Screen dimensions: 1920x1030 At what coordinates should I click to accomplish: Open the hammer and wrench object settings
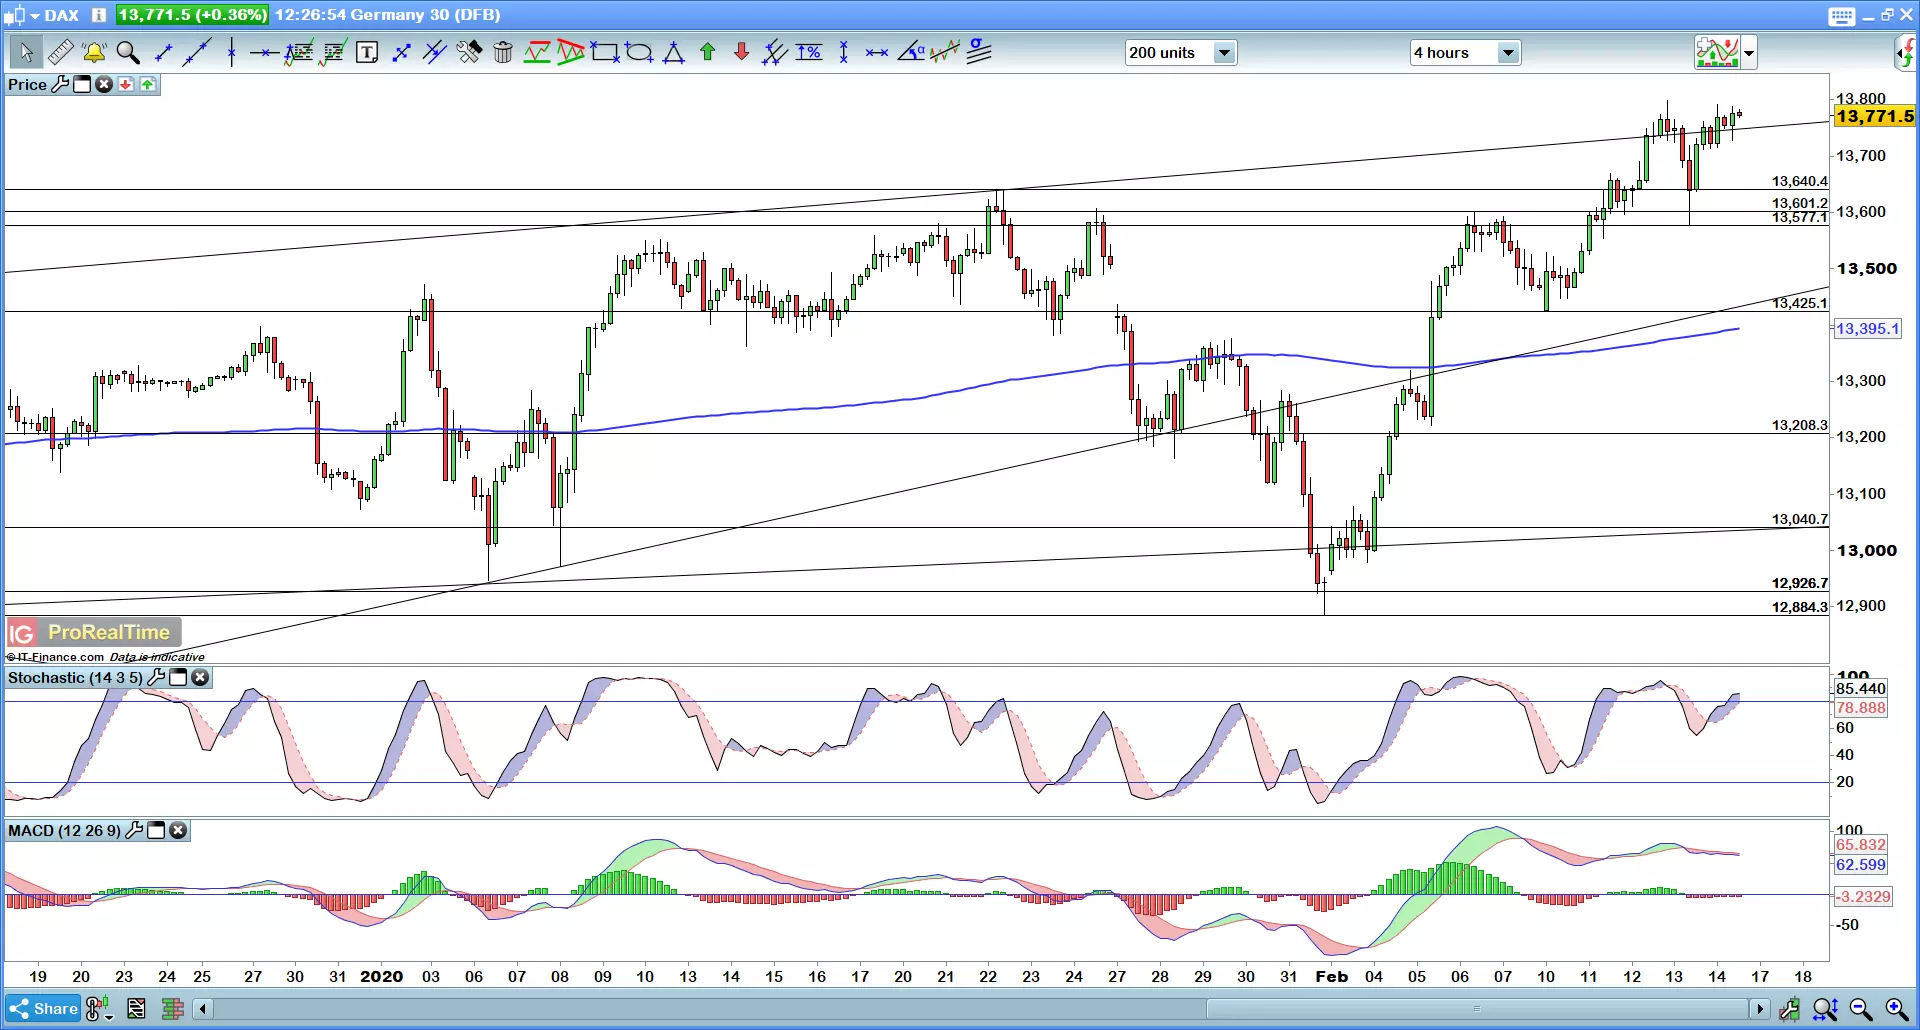pyautogui.click(x=469, y=52)
